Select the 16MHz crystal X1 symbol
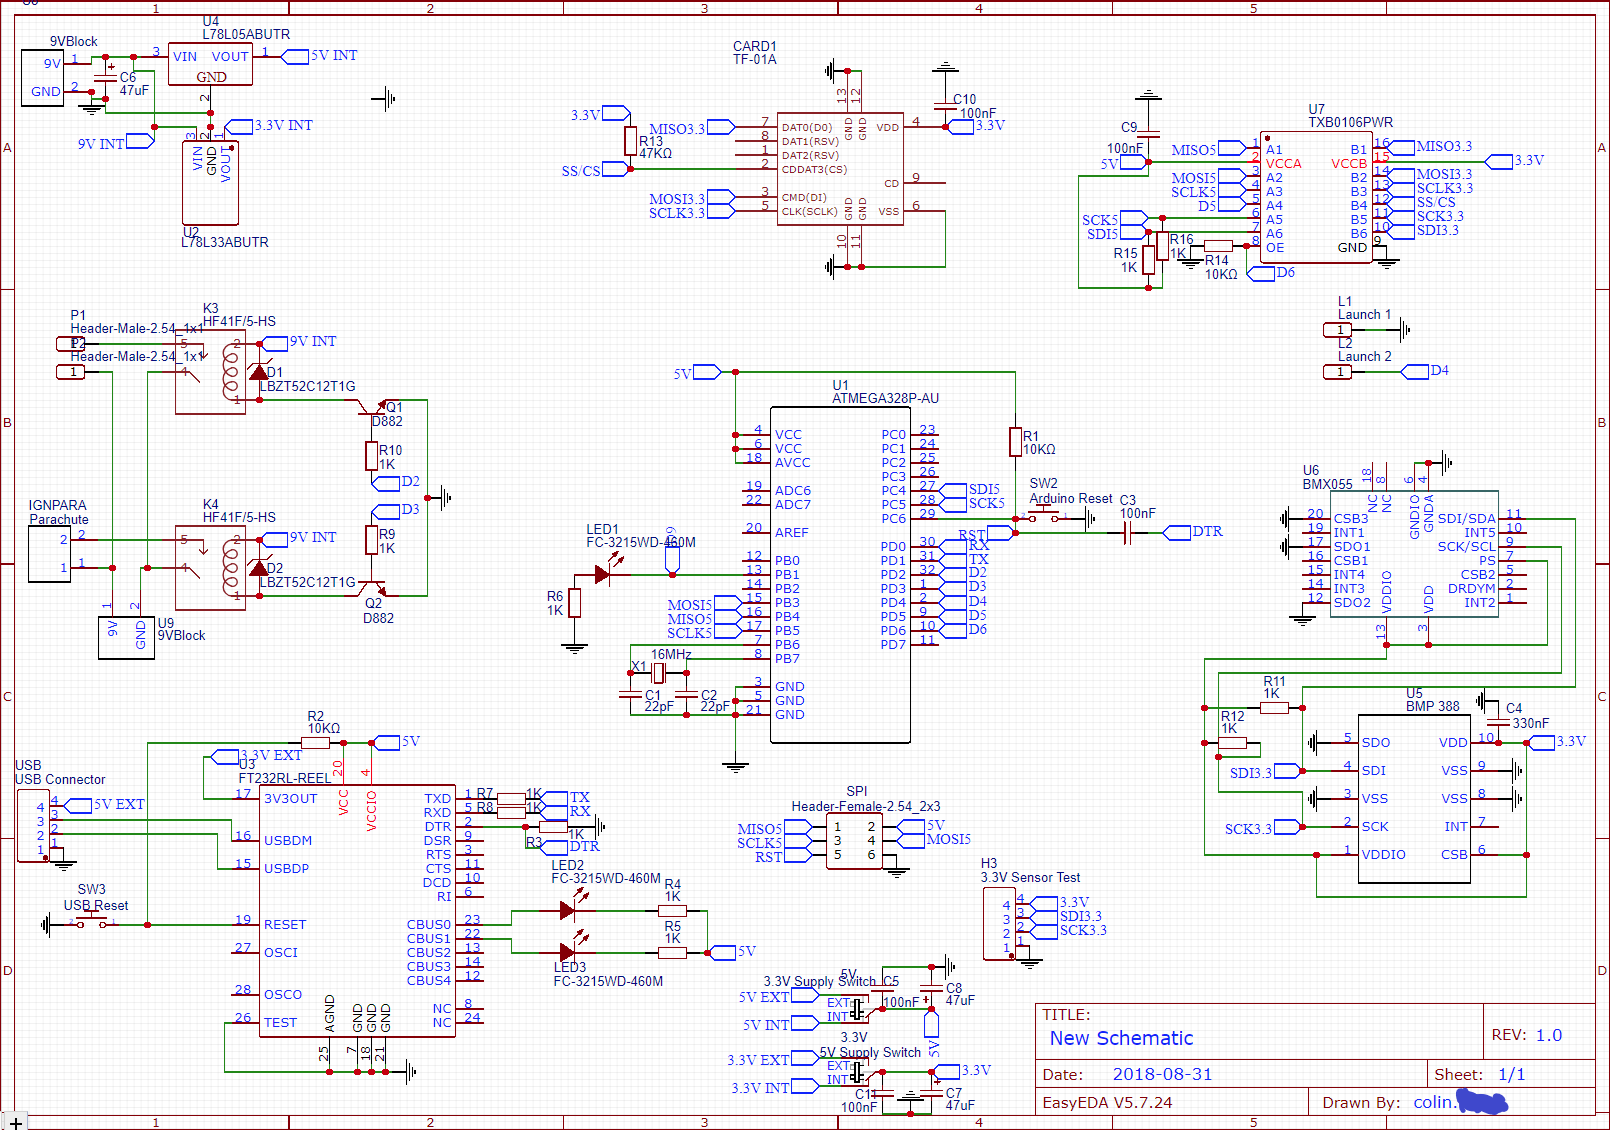This screenshot has width=1610, height=1130. coord(658,673)
